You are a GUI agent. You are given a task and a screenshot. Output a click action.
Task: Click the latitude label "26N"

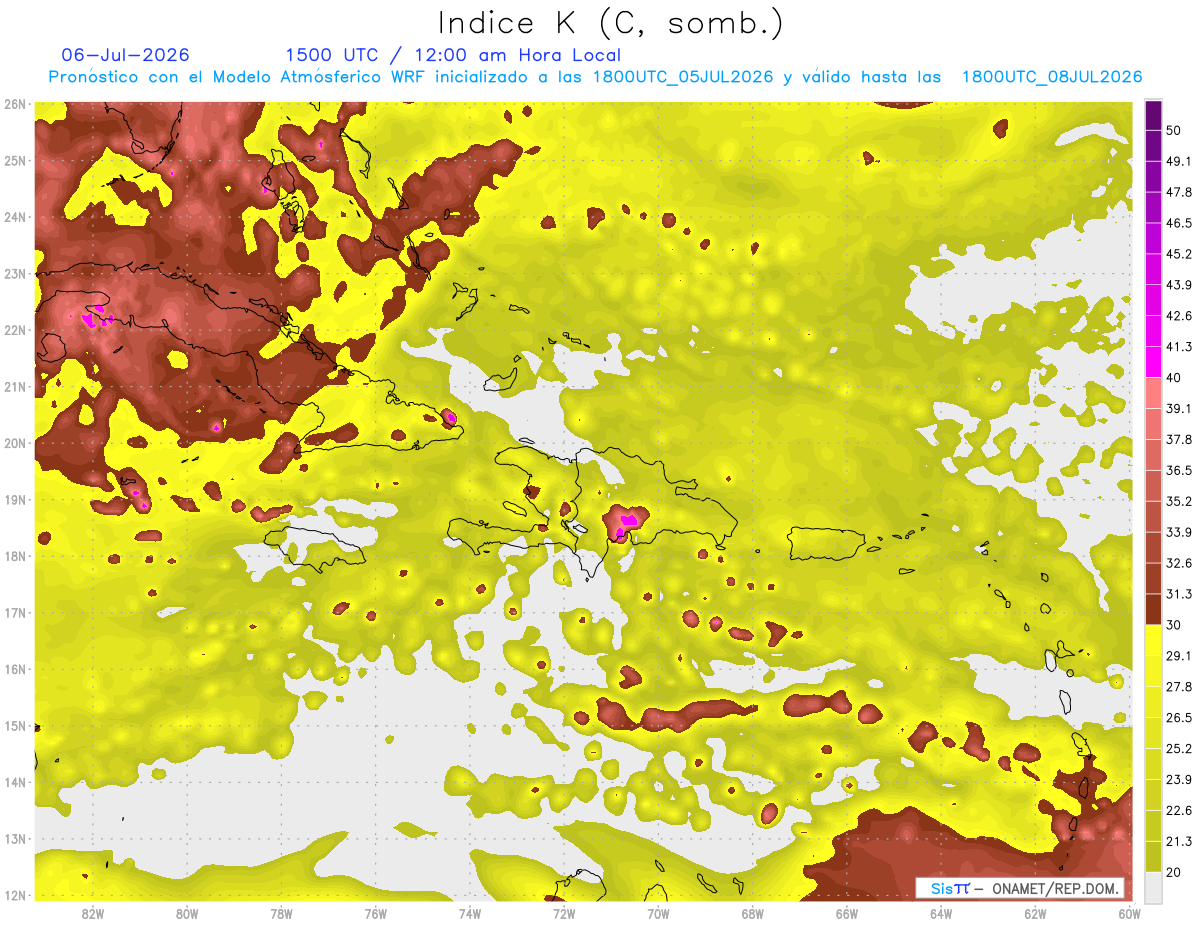(x=15, y=104)
